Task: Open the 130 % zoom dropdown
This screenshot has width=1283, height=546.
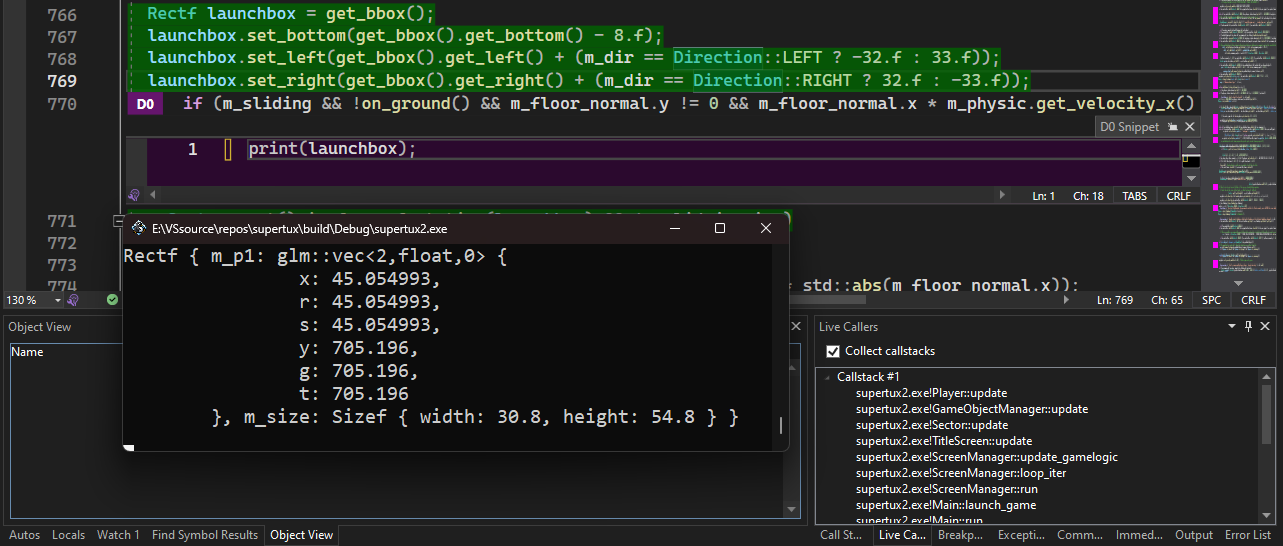Action: pyautogui.click(x=58, y=300)
